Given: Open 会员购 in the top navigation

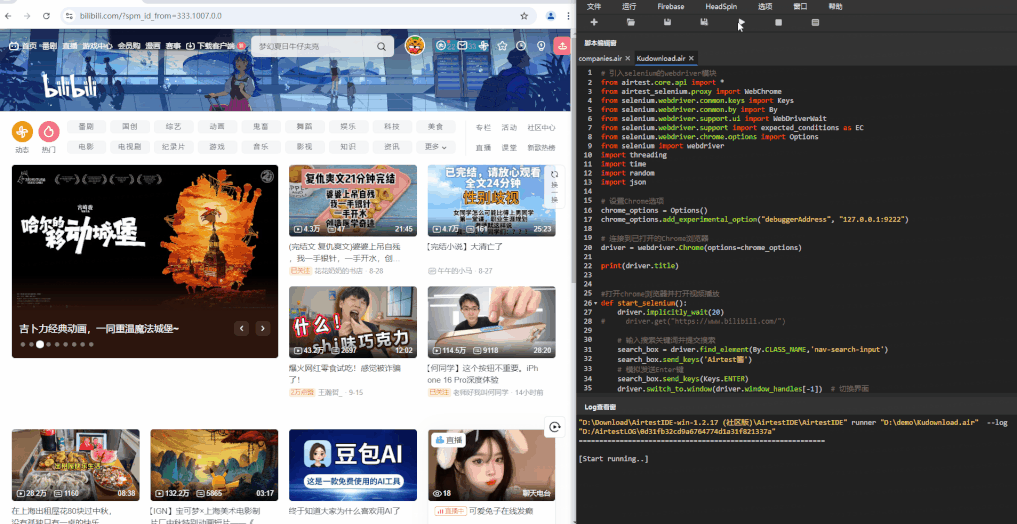Looking at the screenshot, I should 129,46.
